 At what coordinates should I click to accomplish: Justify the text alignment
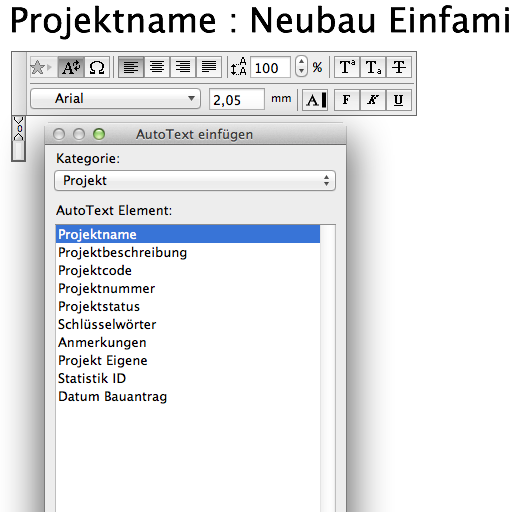click(x=209, y=68)
